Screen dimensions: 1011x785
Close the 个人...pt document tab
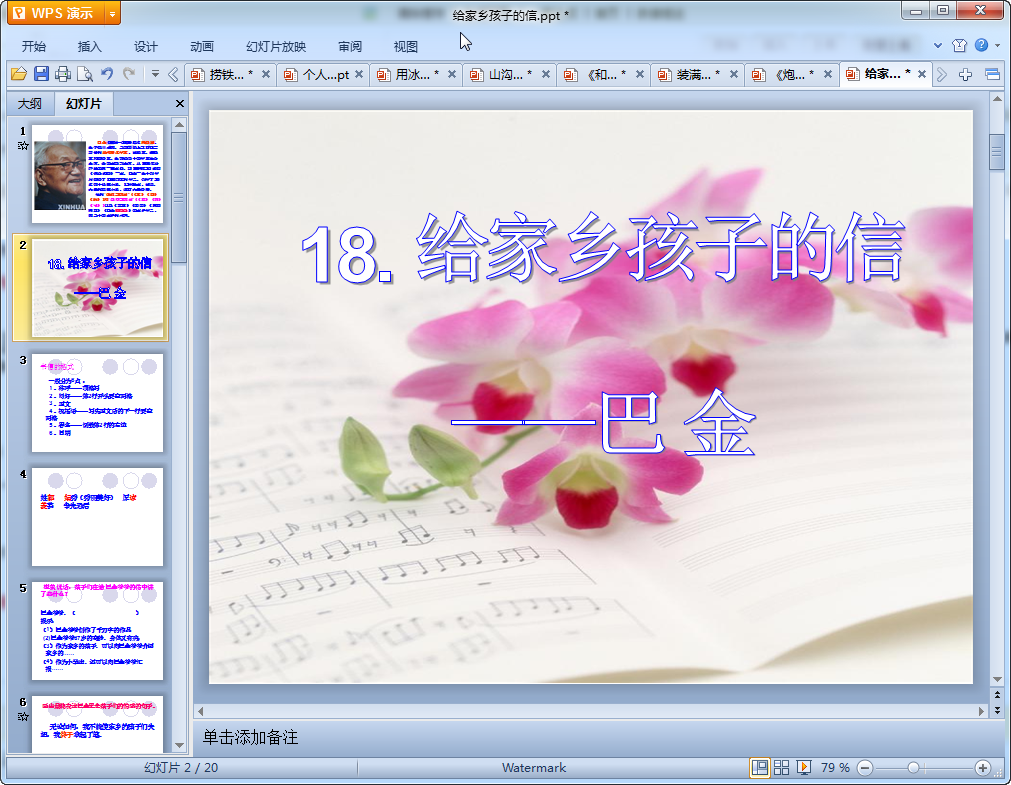(x=359, y=75)
